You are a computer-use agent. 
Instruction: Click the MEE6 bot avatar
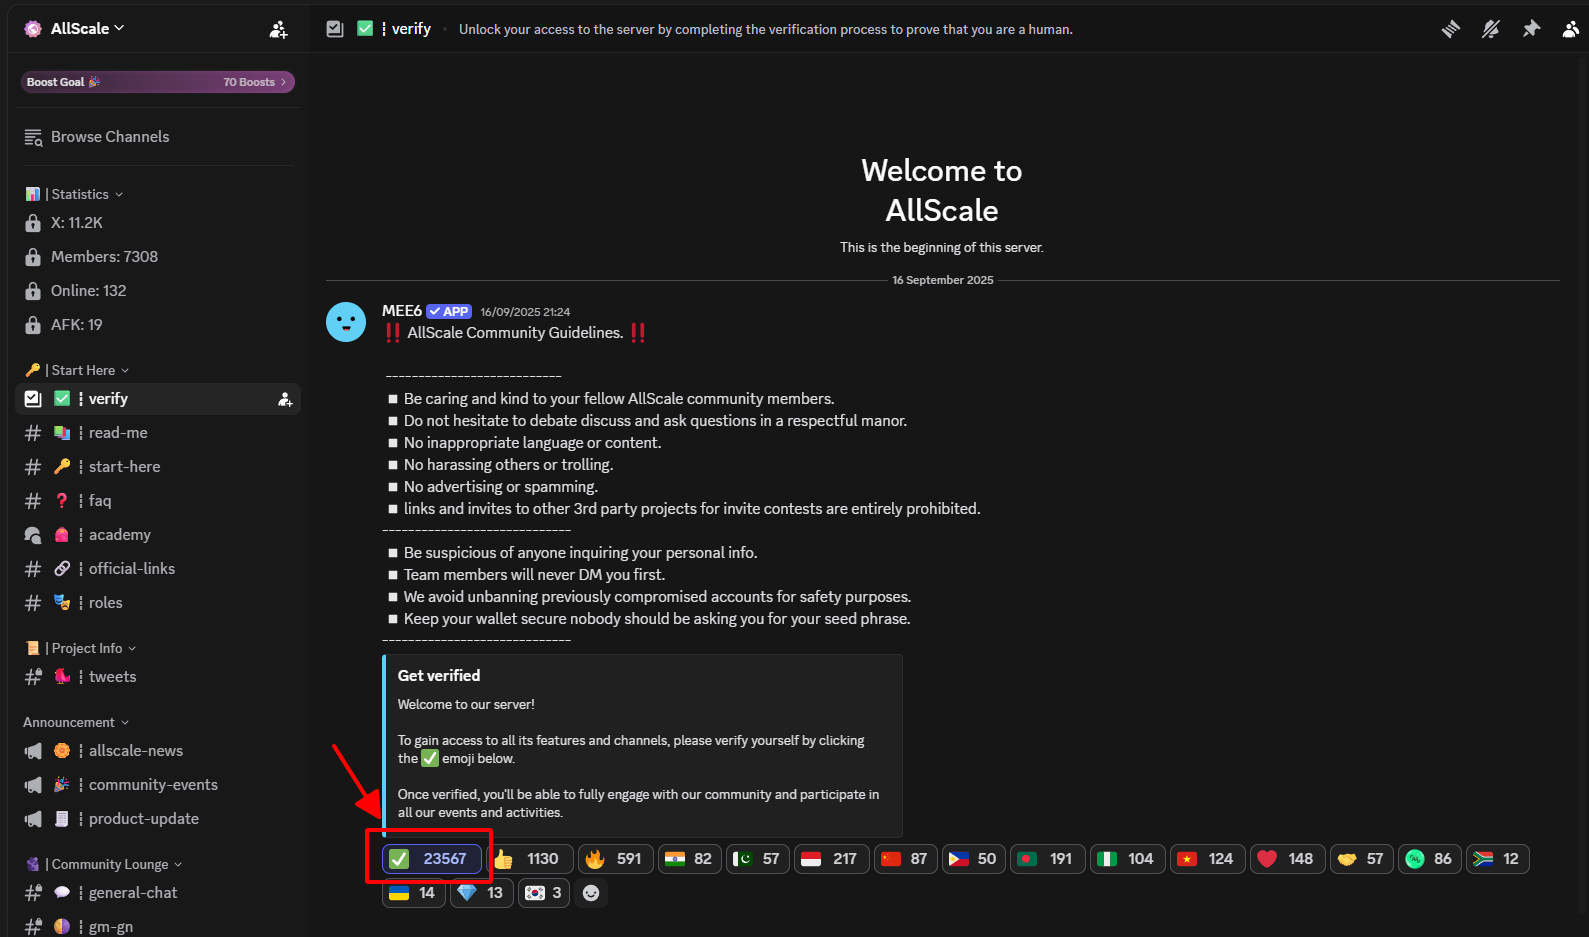[346, 322]
